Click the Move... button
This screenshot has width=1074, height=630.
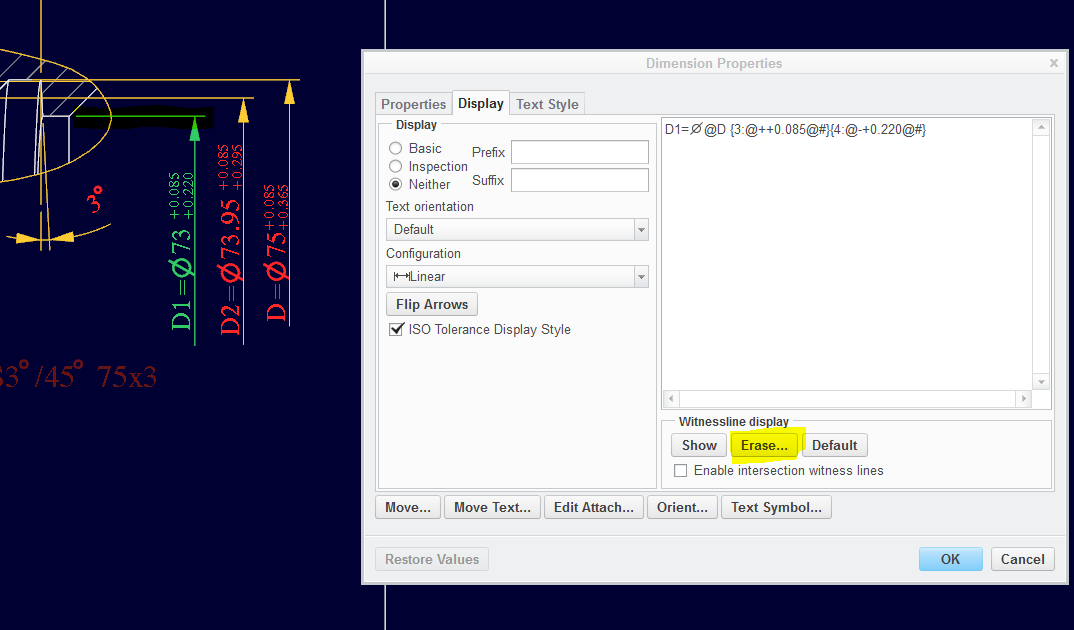pos(408,507)
